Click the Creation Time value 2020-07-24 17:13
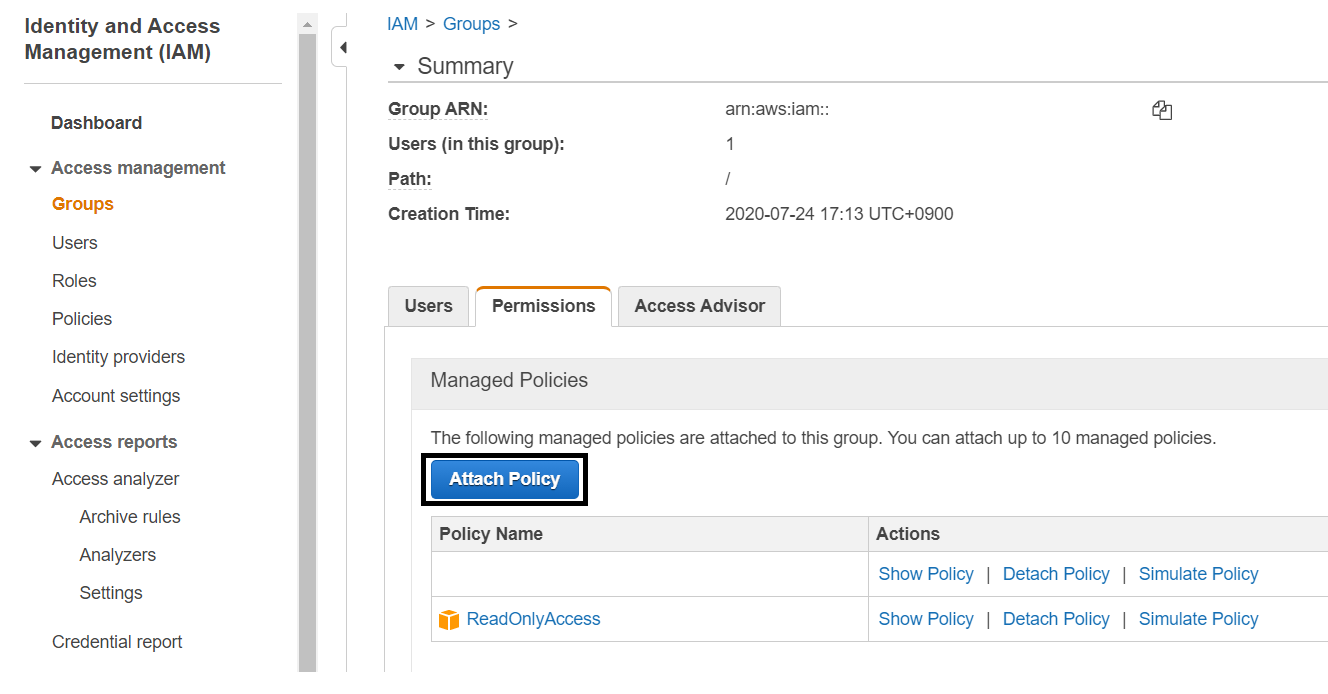 click(x=839, y=214)
